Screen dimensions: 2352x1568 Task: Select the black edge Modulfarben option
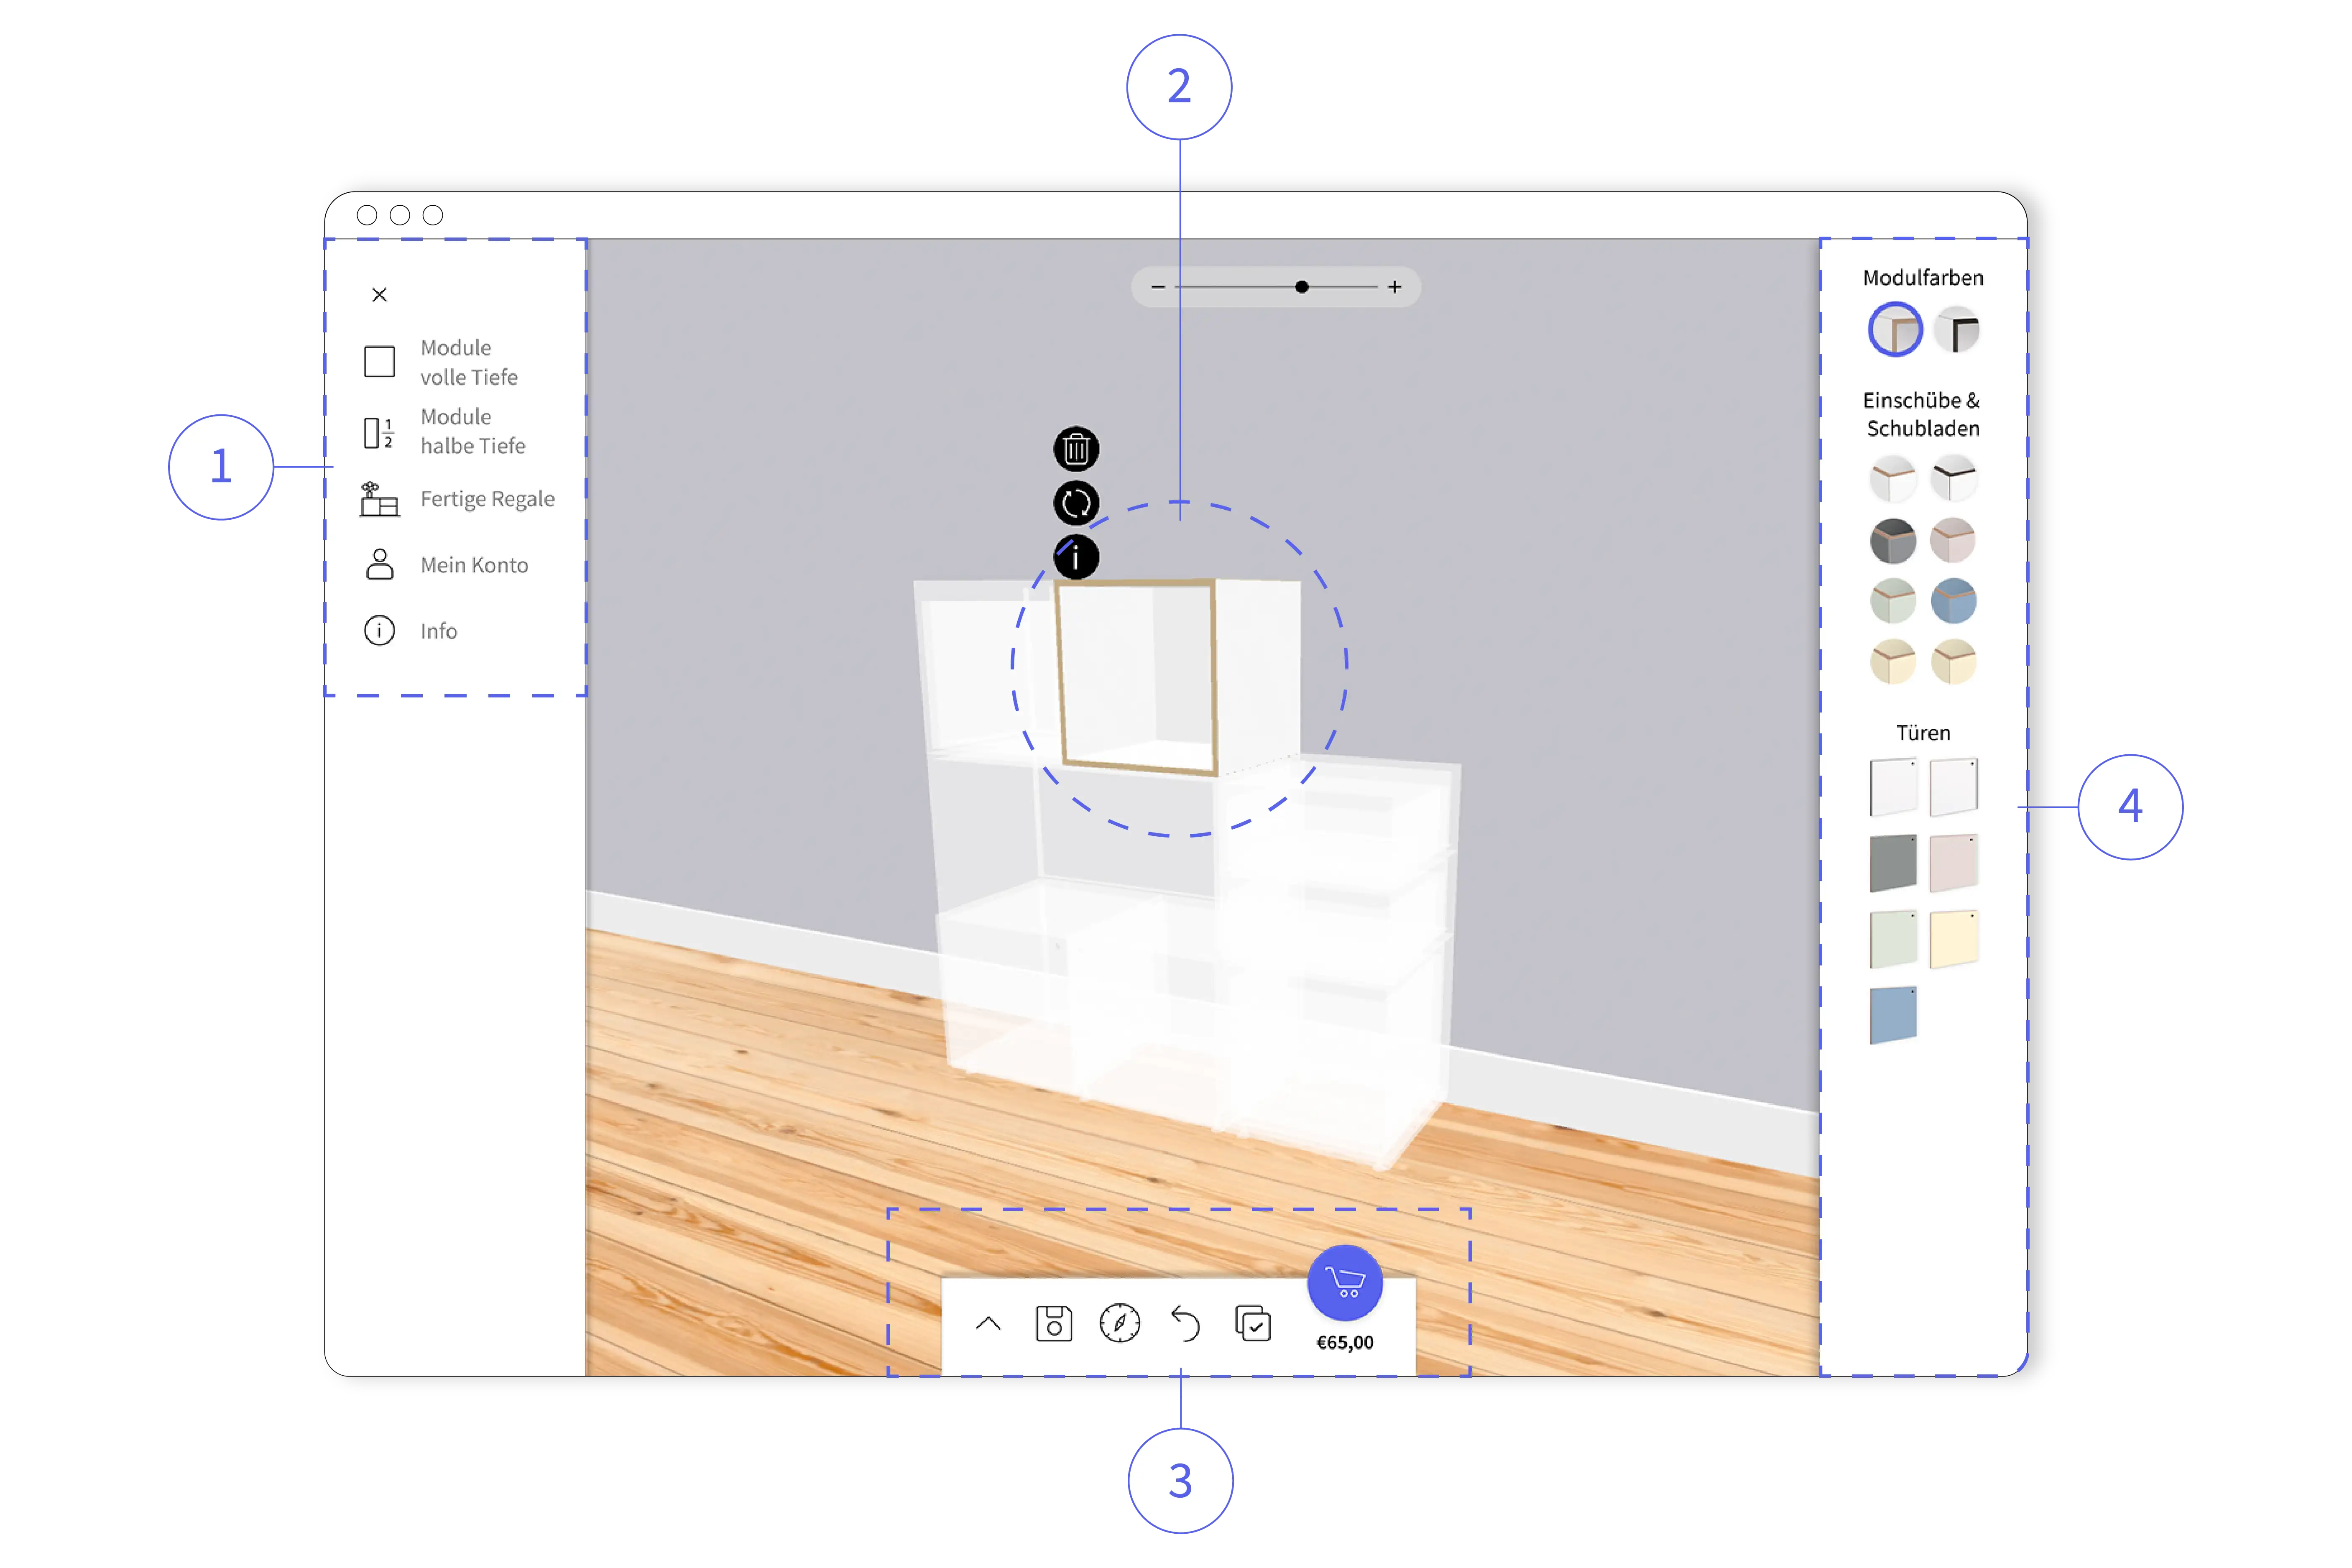coord(1957,330)
